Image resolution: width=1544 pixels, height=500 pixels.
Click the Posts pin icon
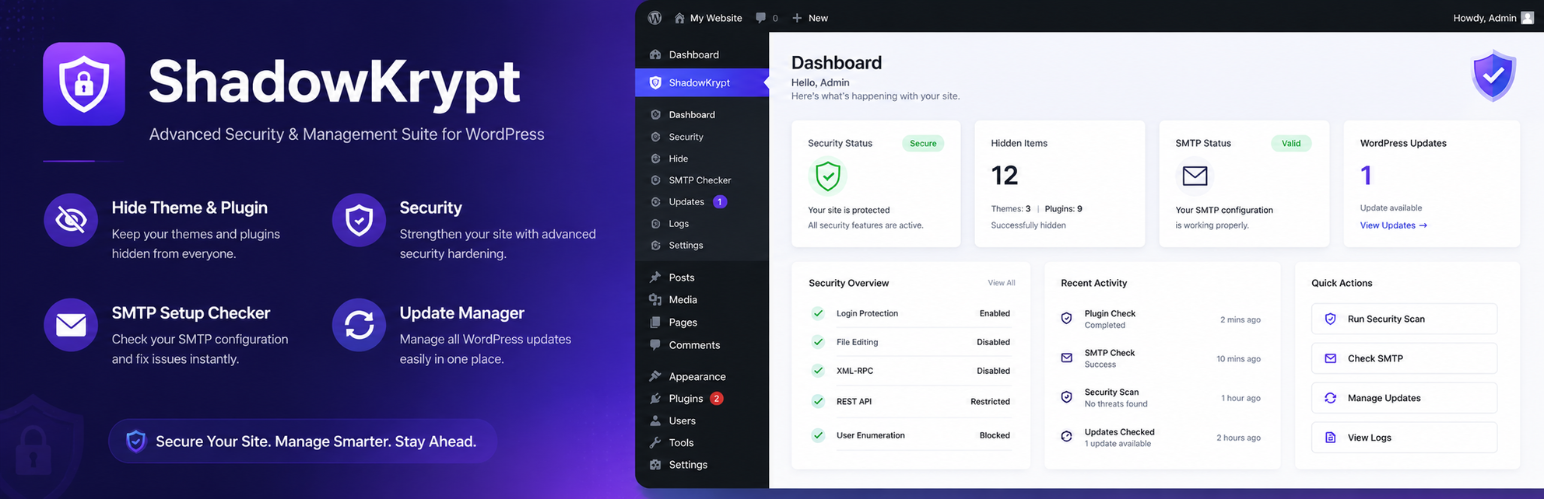[655, 278]
